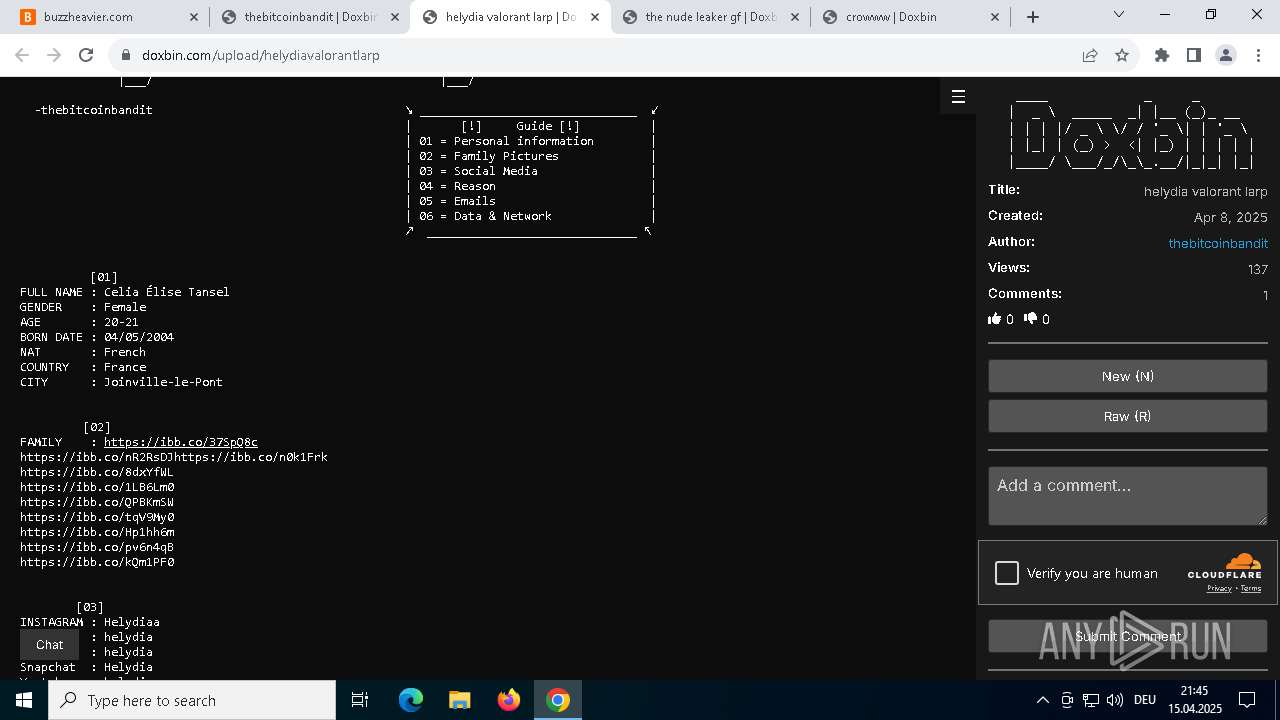Open the hamburger menu on Doxbin sidebar
Viewport: 1280px width, 720px height.
[x=958, y=96]
